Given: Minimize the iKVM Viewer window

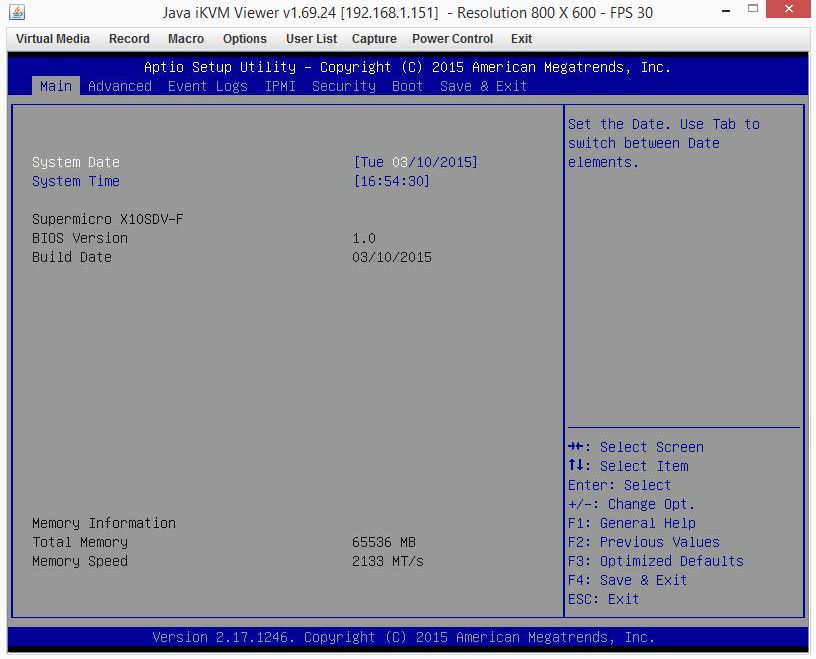Looking at the screenshot, I should click(x=726, y=10).
